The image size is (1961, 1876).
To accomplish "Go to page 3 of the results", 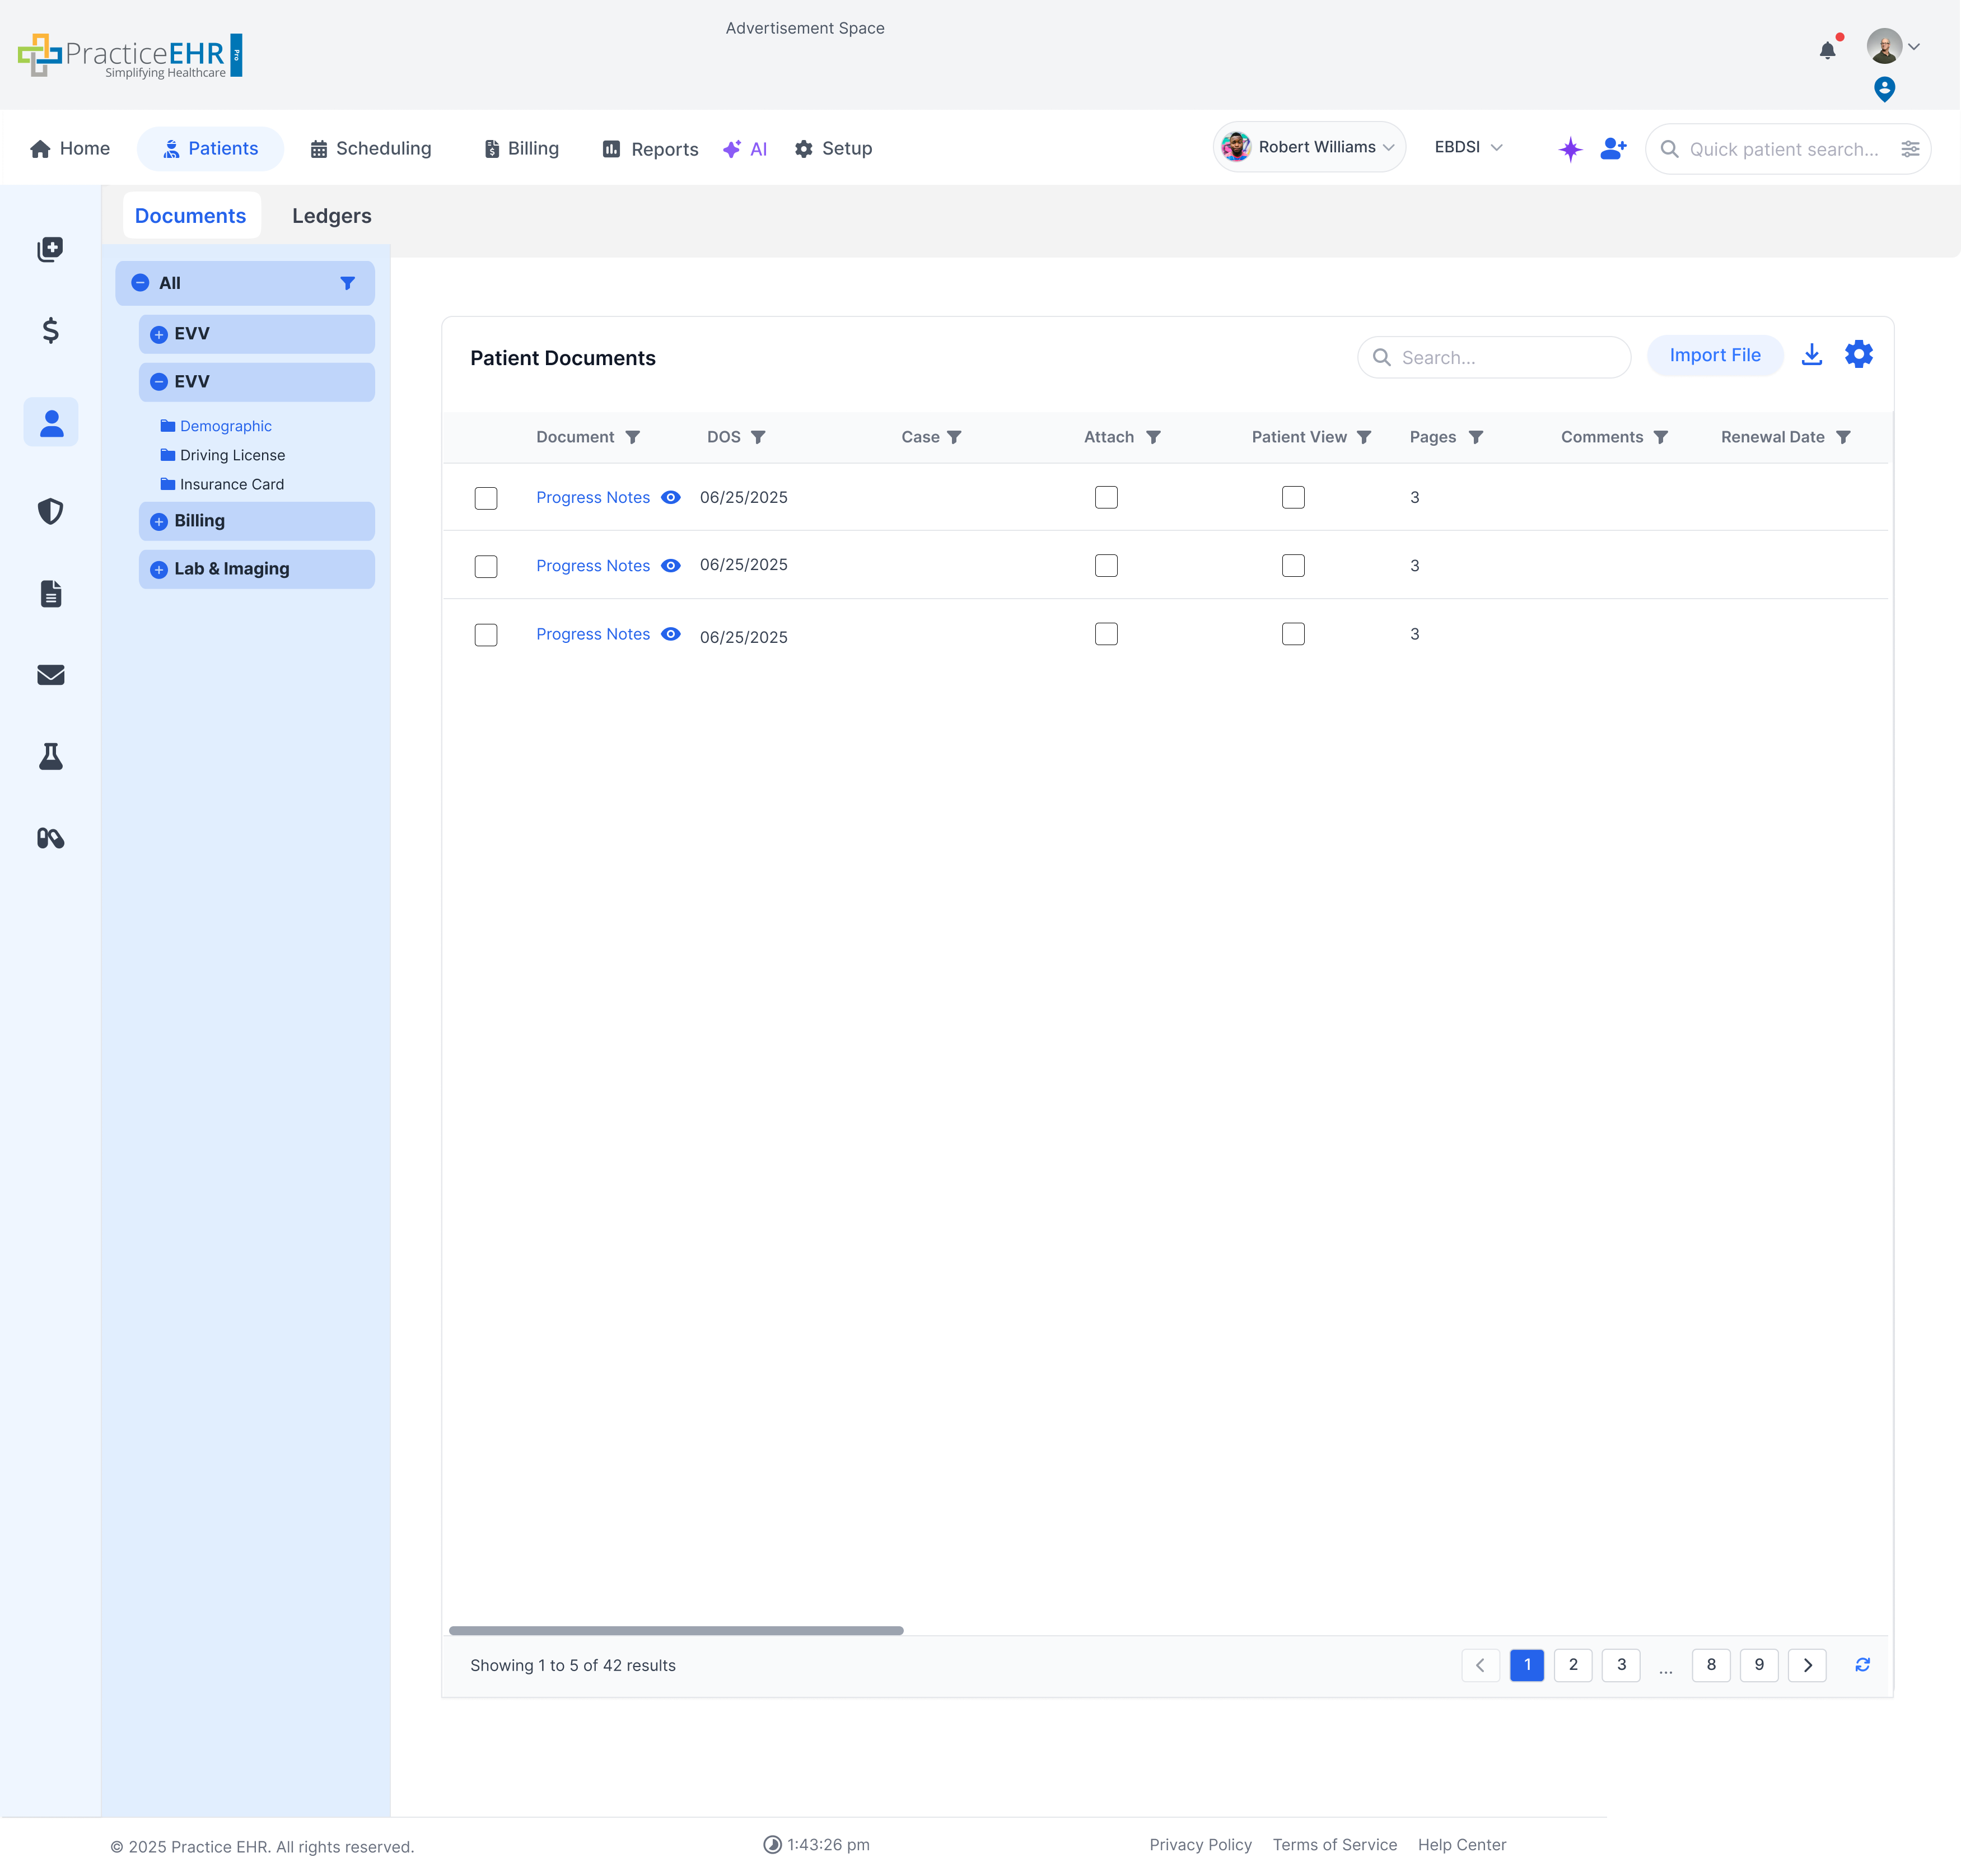I will [x=1621, y=1665].
